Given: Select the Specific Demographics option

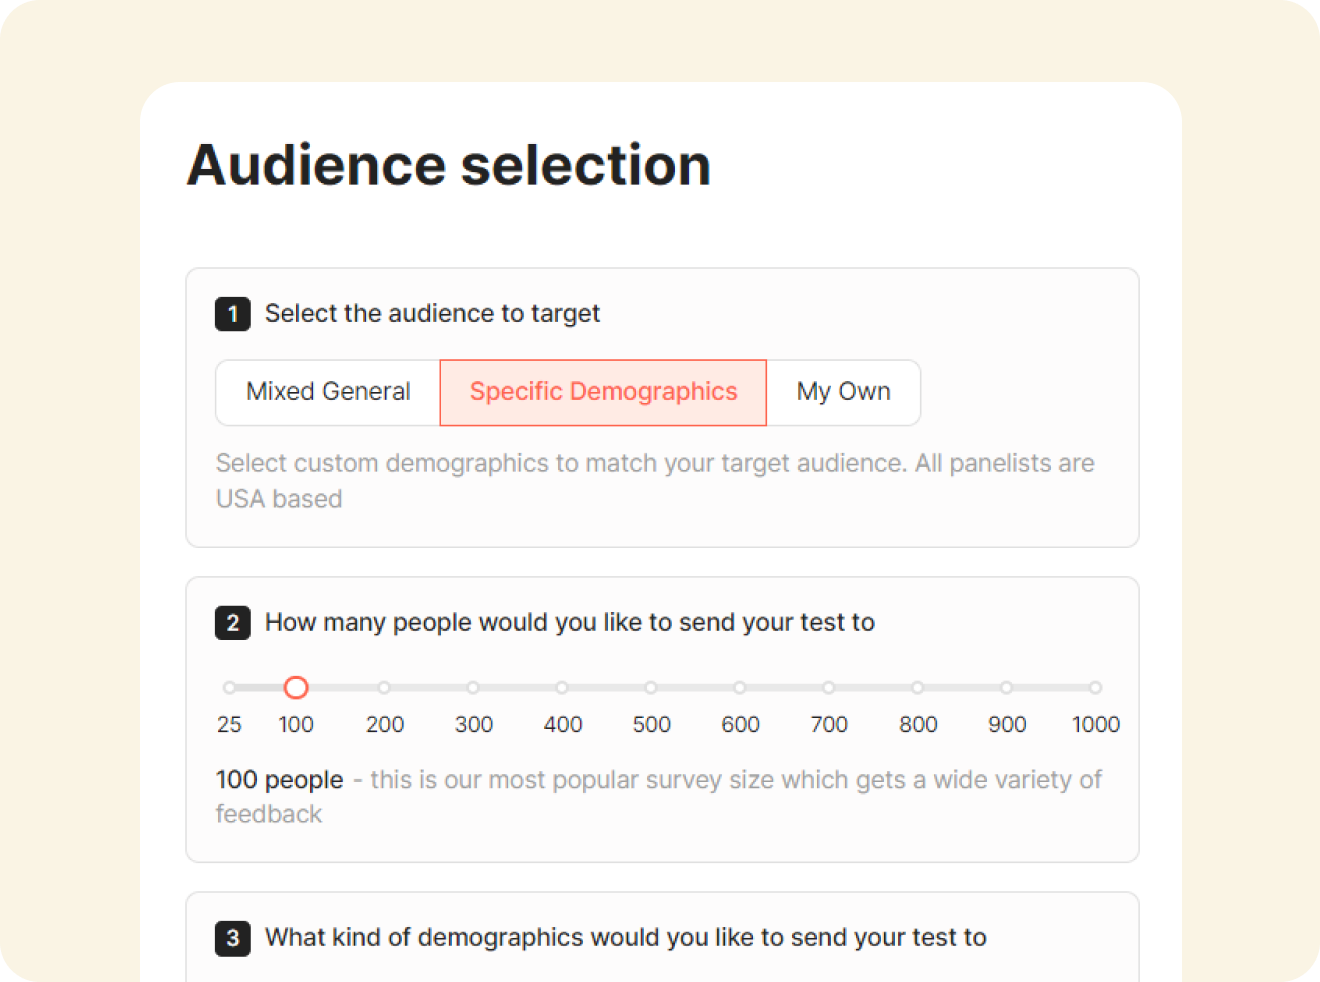Looking at the screenshot, I should coord(603,392).
